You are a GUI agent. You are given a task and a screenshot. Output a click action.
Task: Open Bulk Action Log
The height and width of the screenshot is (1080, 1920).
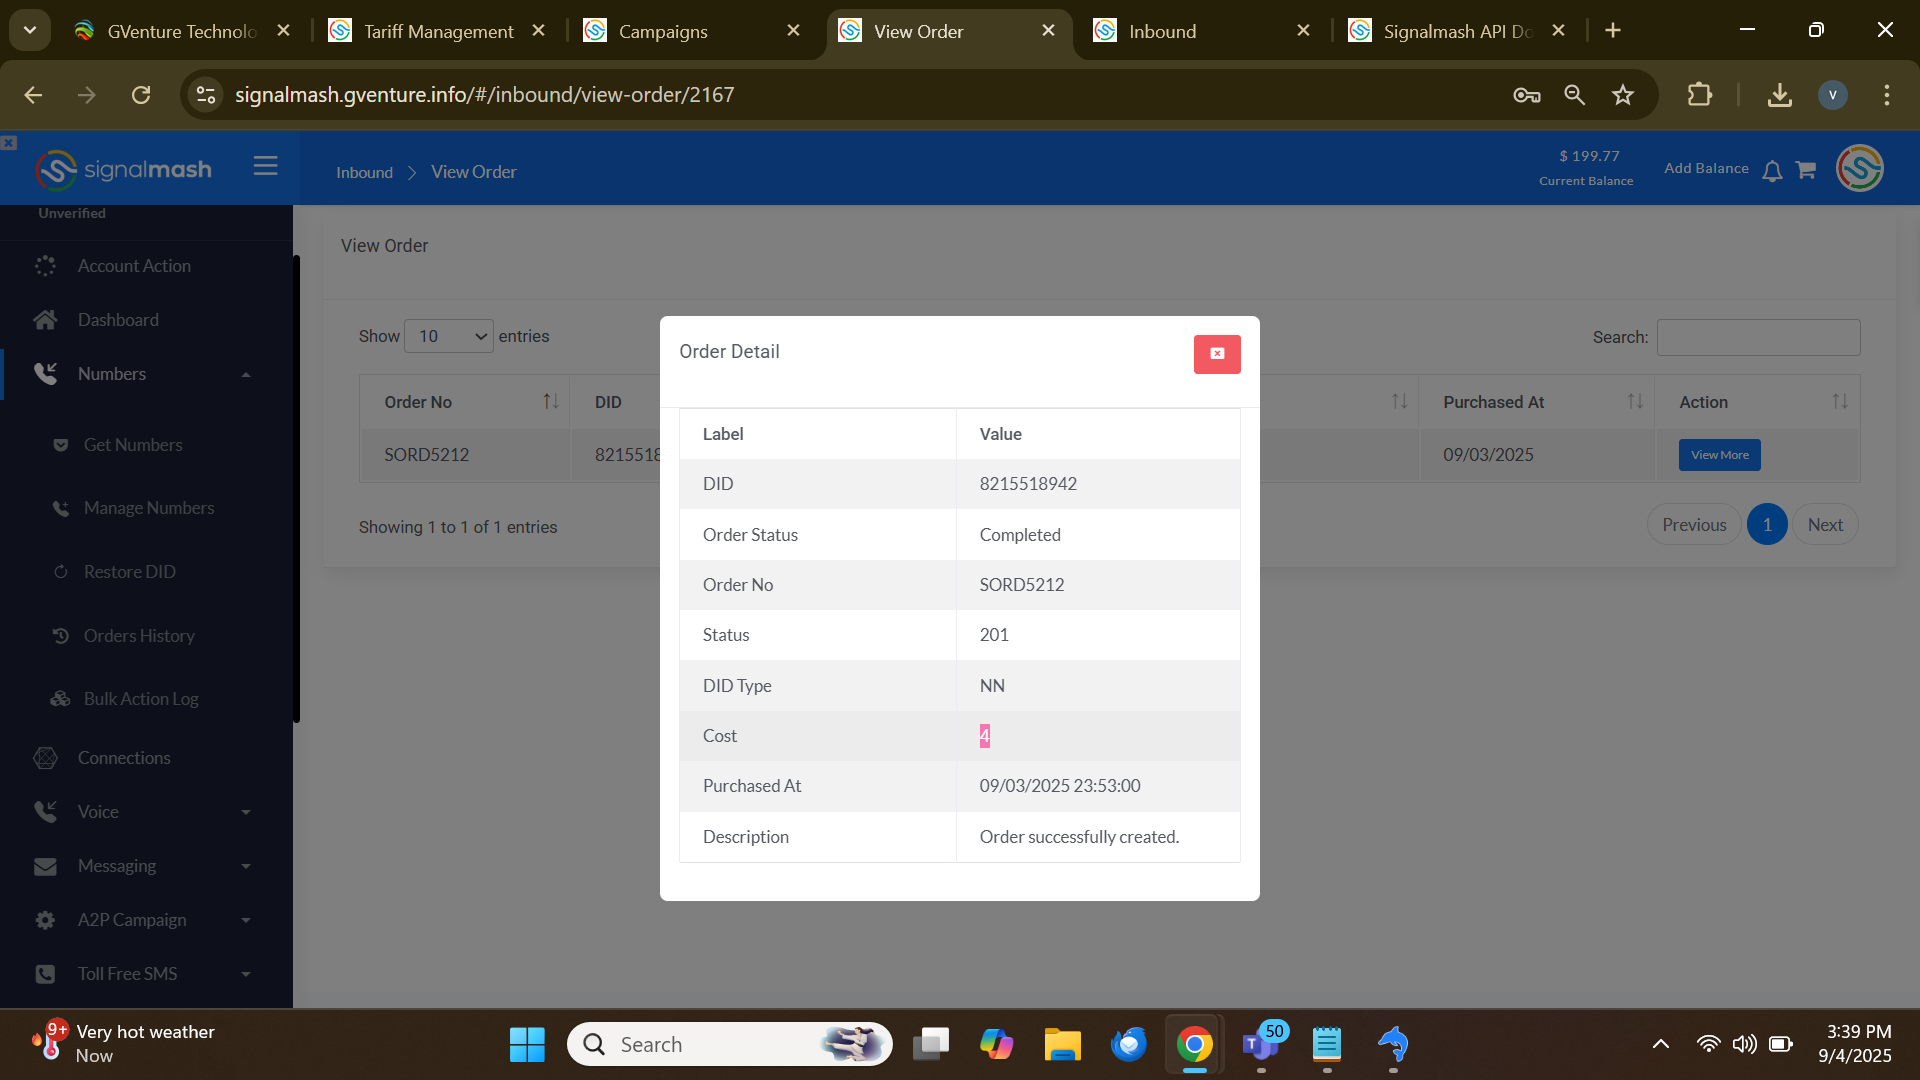click(140, 699)
